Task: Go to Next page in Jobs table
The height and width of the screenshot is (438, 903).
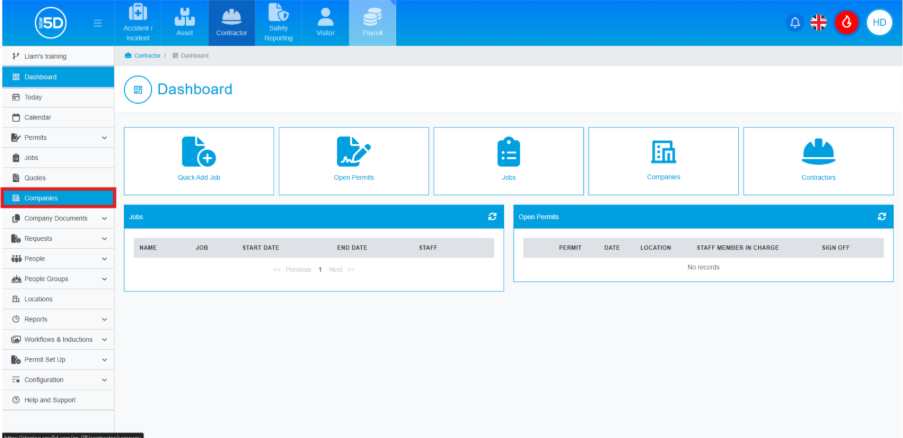Action: point(336,270)
